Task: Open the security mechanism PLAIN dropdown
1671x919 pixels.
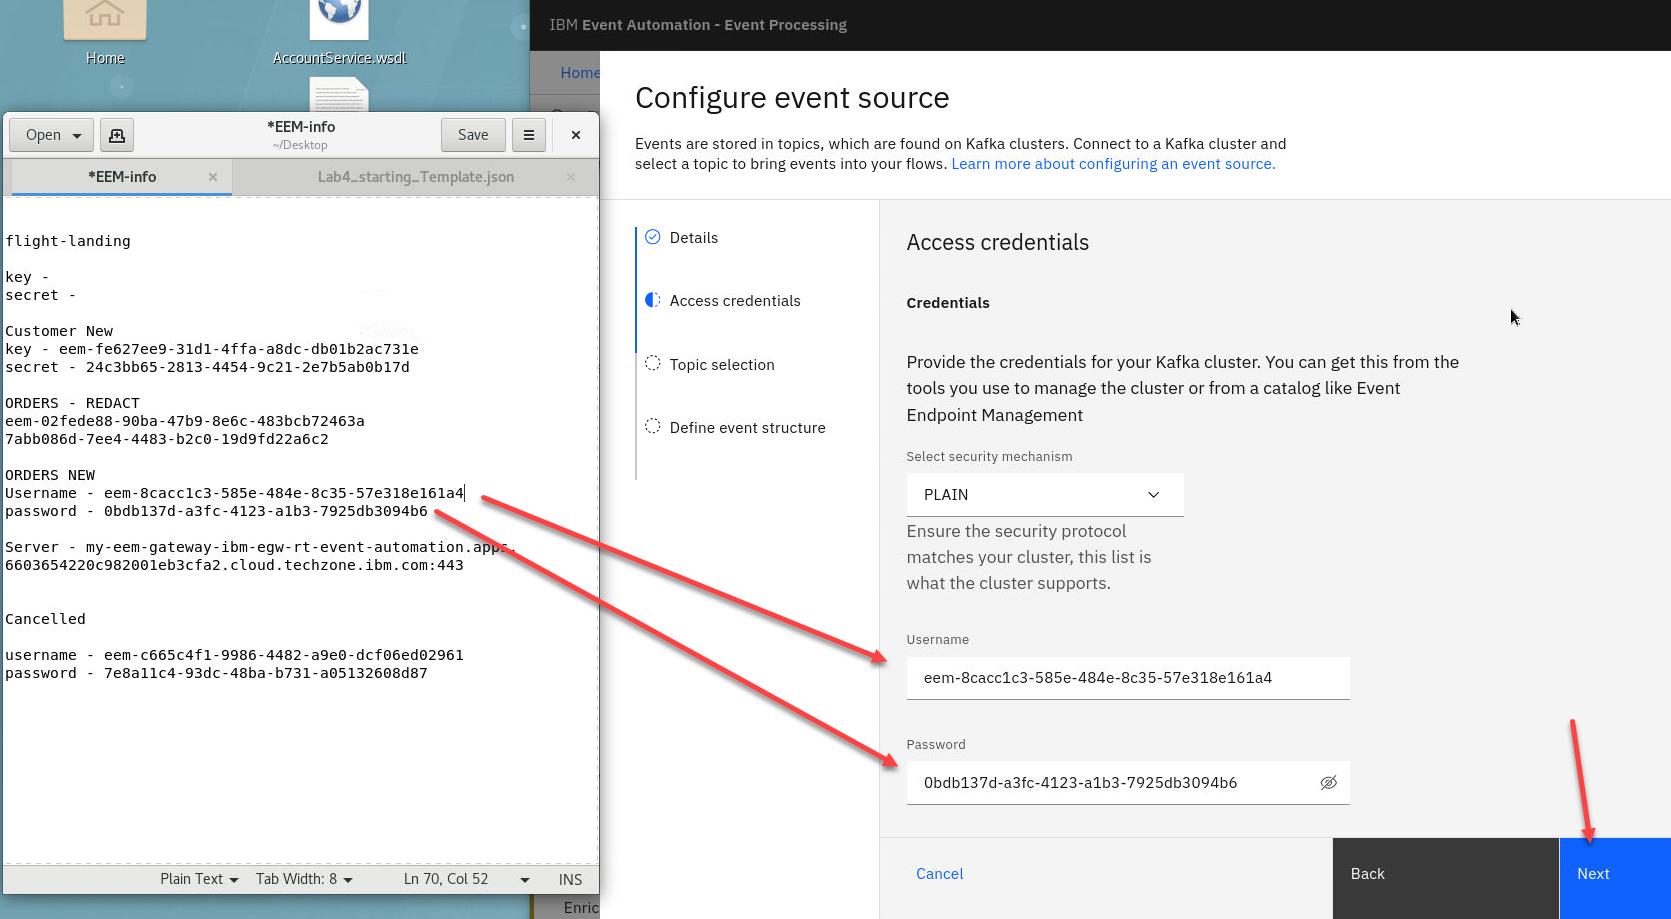Action: pyautogui.click(x=1044, y=495)
